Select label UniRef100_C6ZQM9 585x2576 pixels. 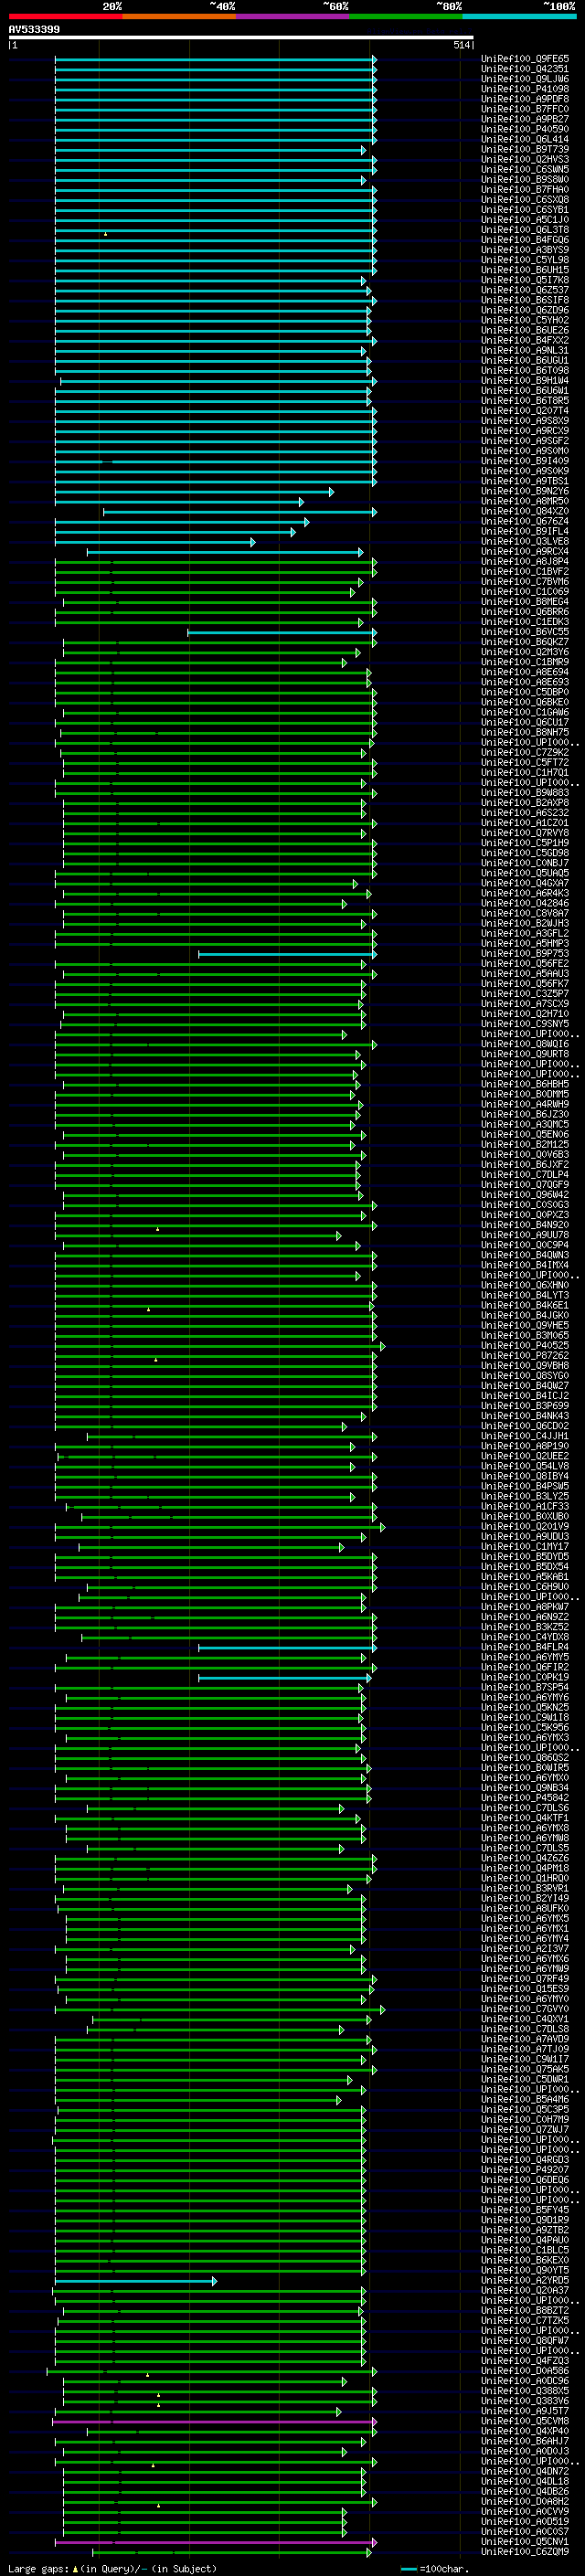click(525, 2551)
